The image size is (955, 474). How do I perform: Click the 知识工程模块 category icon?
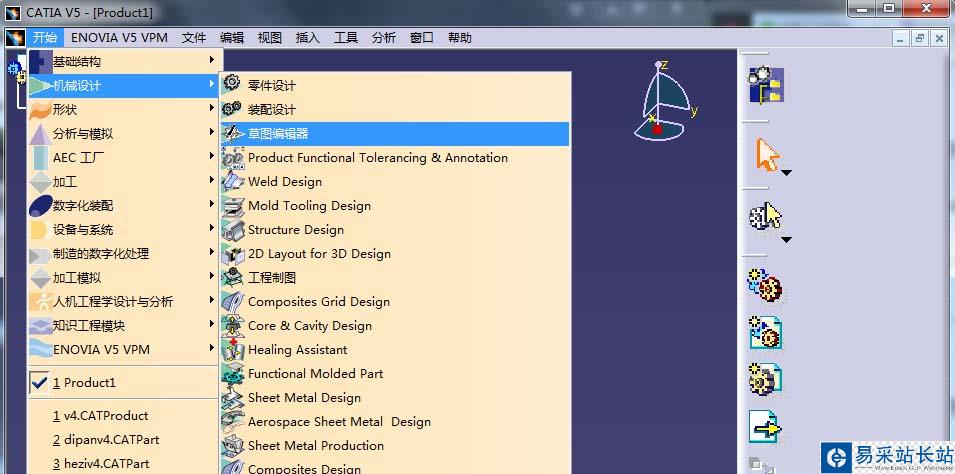[x=40, y=326]
